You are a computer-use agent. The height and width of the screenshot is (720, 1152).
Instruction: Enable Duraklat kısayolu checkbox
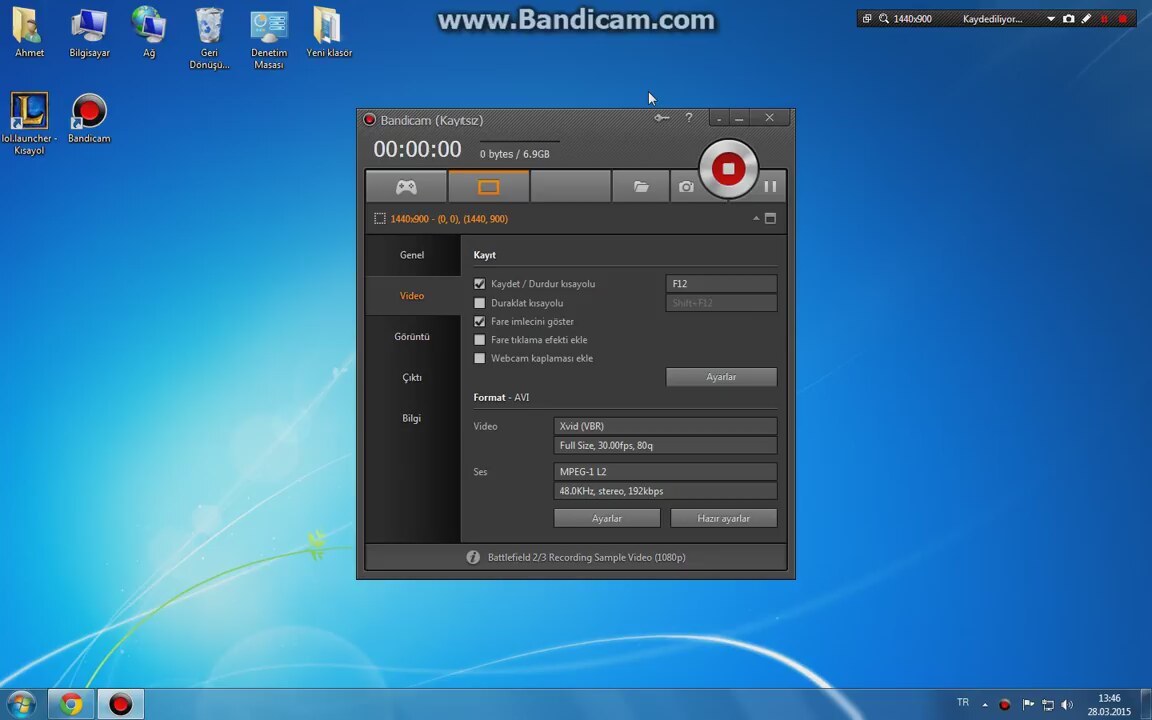coord(480,303)
